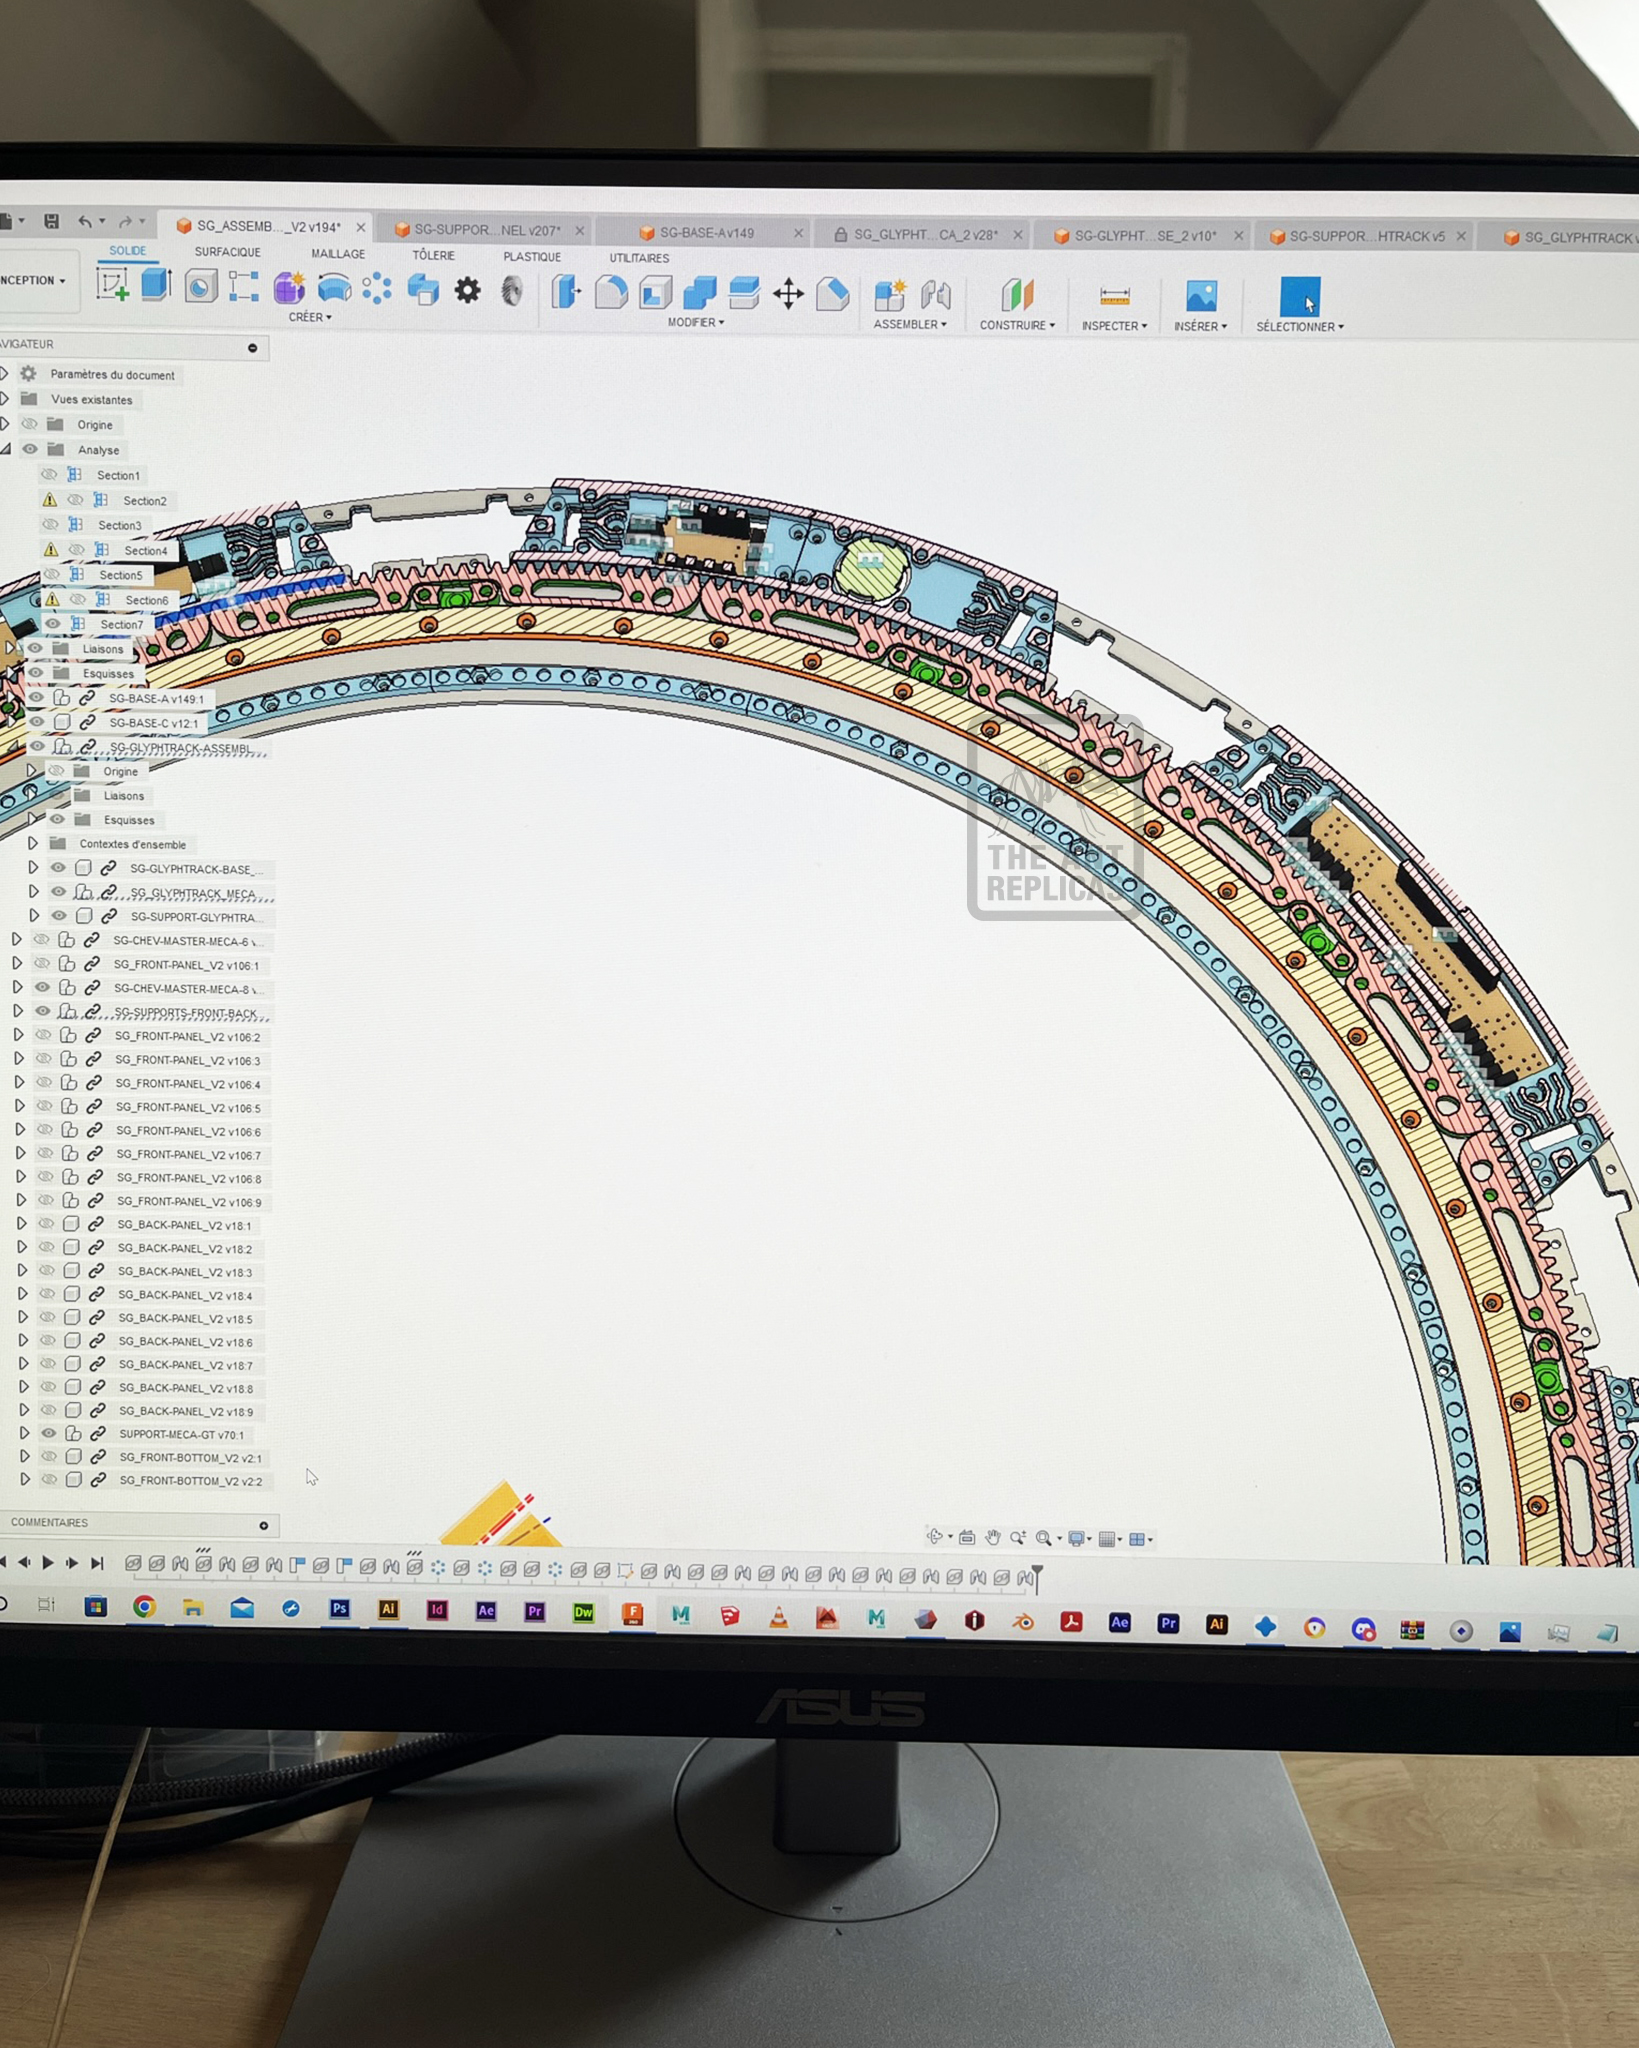Select the Shell tool
The width and height of the screenshot is (1639, 2048).
[654, 293]
